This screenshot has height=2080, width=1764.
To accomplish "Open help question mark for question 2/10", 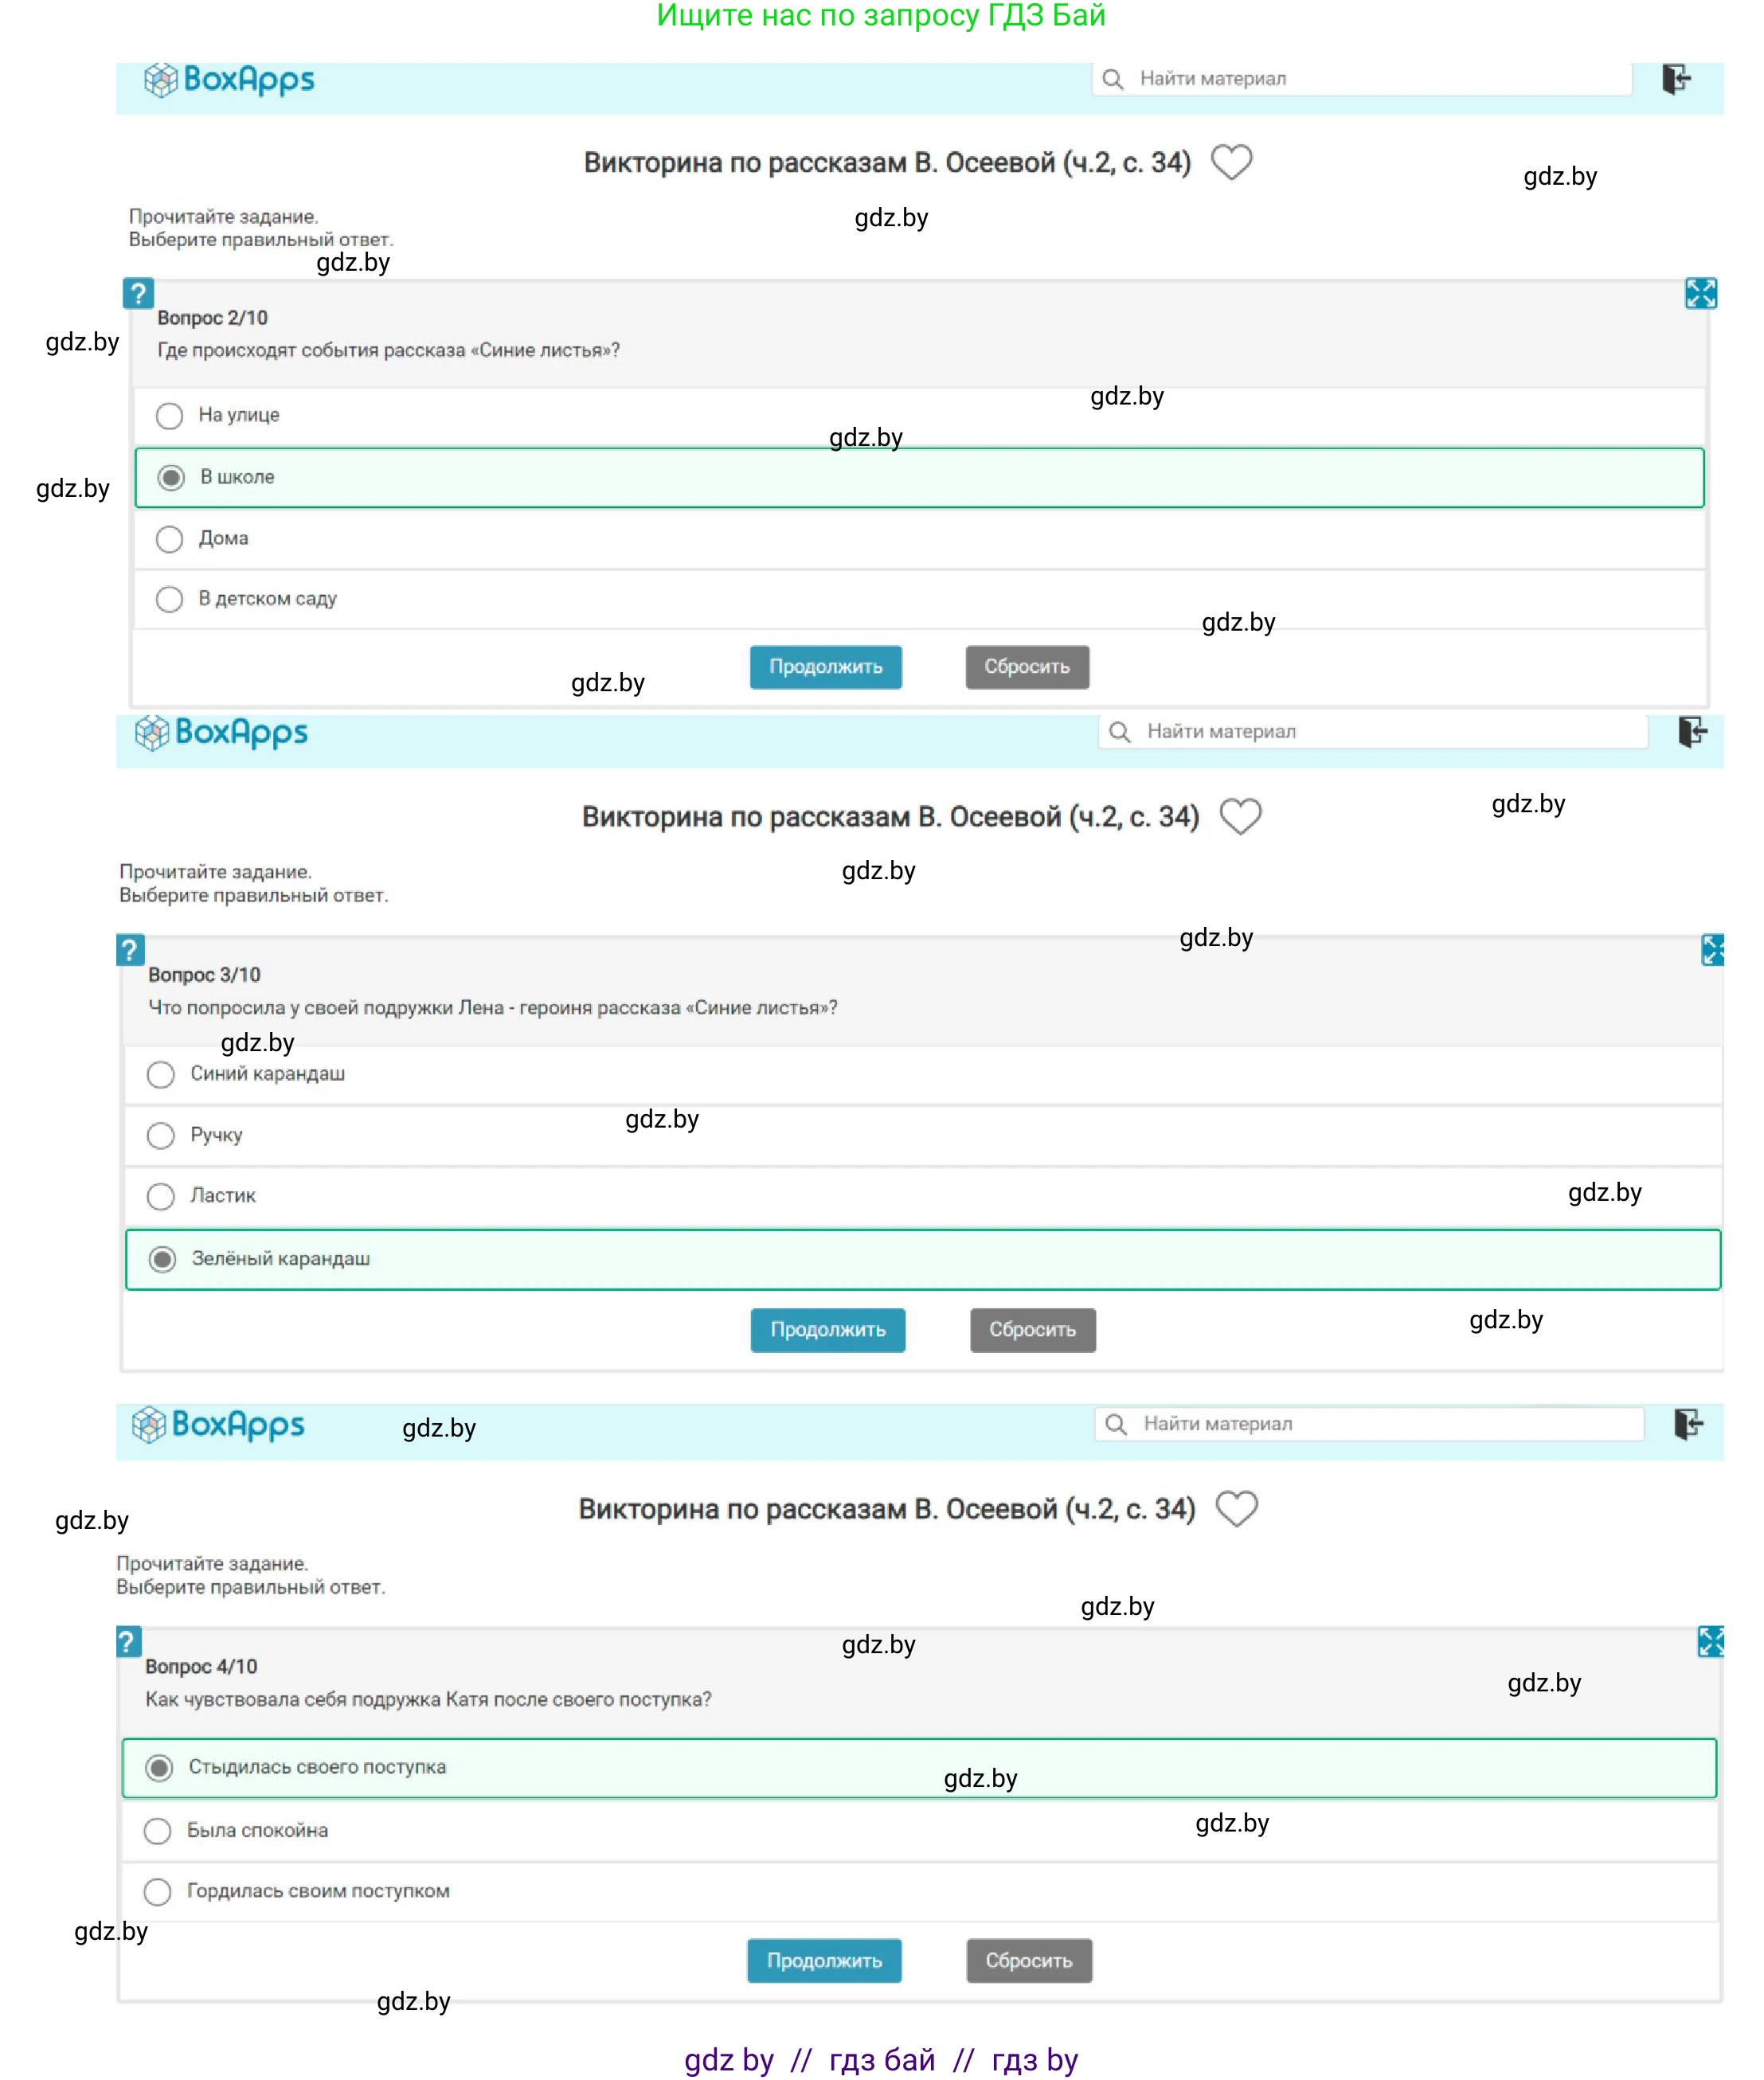I will 138,293.
